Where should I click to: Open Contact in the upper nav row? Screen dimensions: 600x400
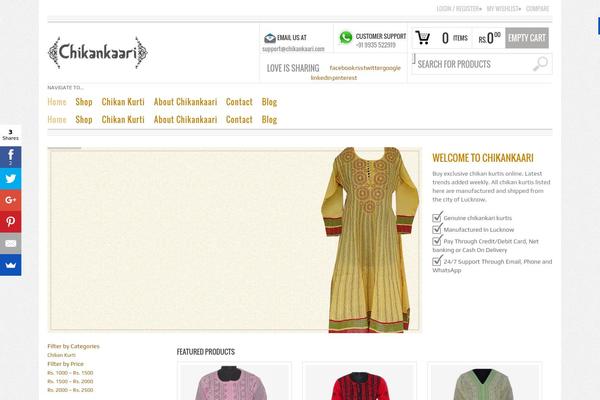click(x=239, y=102)
